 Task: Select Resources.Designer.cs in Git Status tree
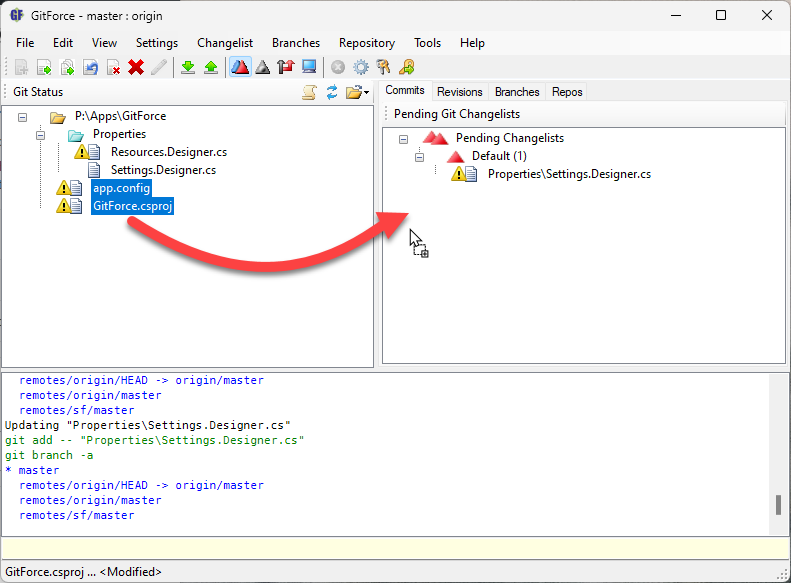[x=169, y=152]
